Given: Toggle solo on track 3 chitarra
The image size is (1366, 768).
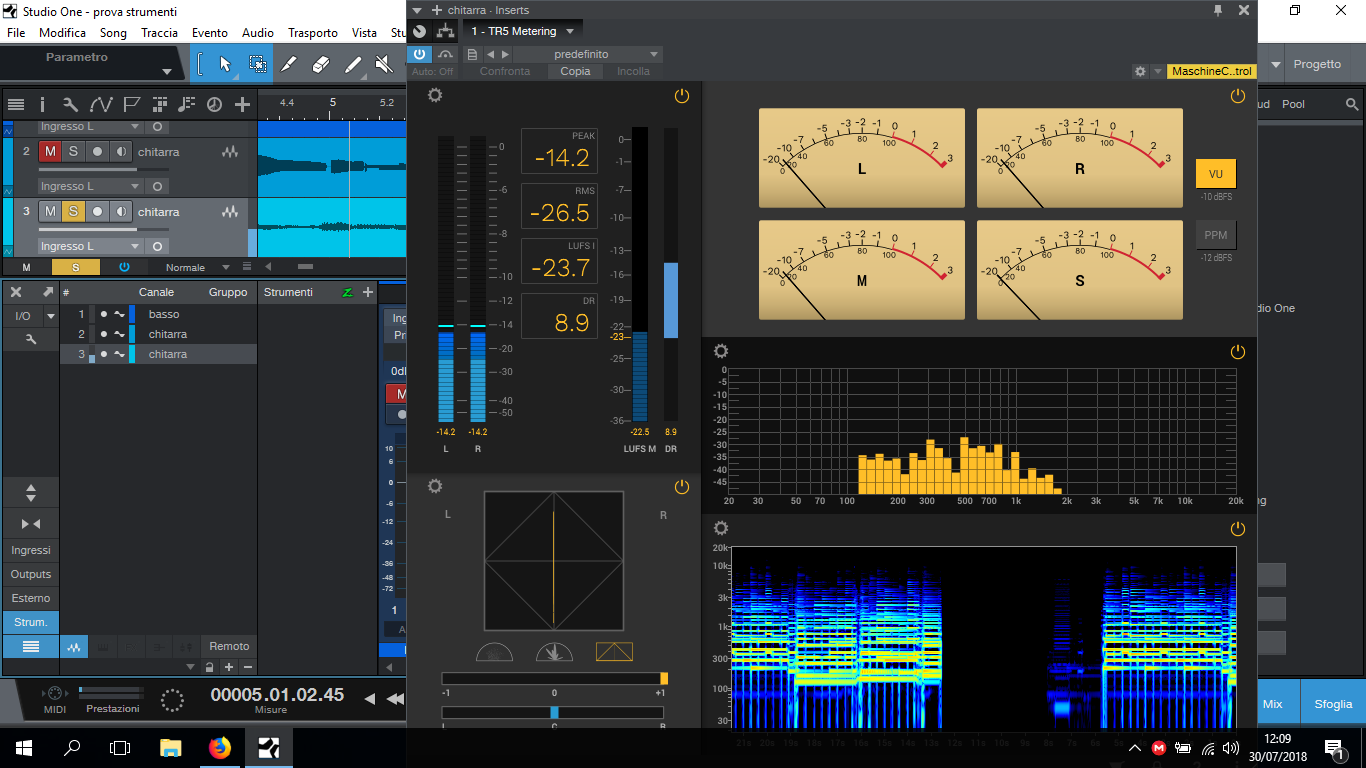Looking at the screenshot, I should pyautogui.click(x=73, y=211).
